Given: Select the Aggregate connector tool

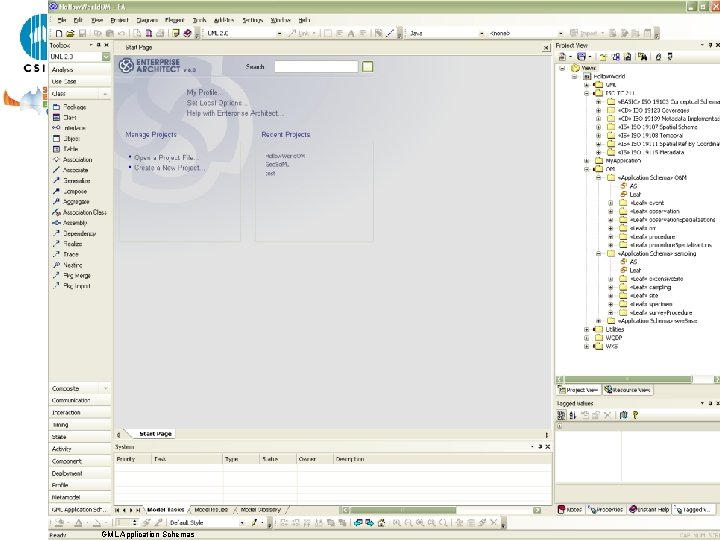Looking at the screenshot, I should [71, 202].
